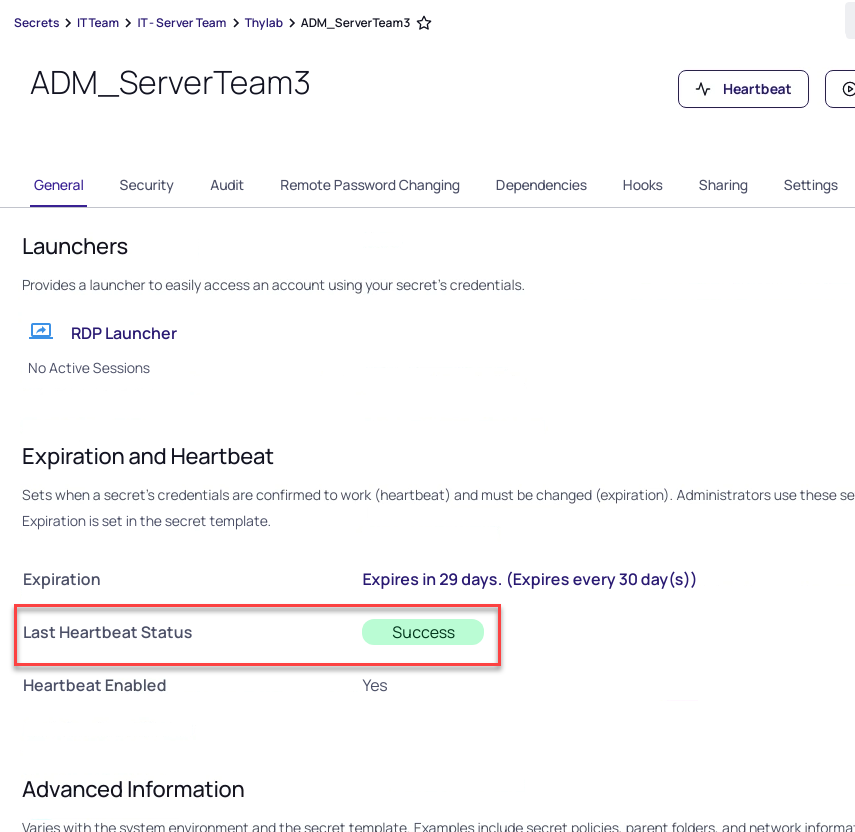The width and height of the screenshot is (855, 832).
Task: Navigate to Secrets in the breadcrumb
Action: (x=36, y=23)
